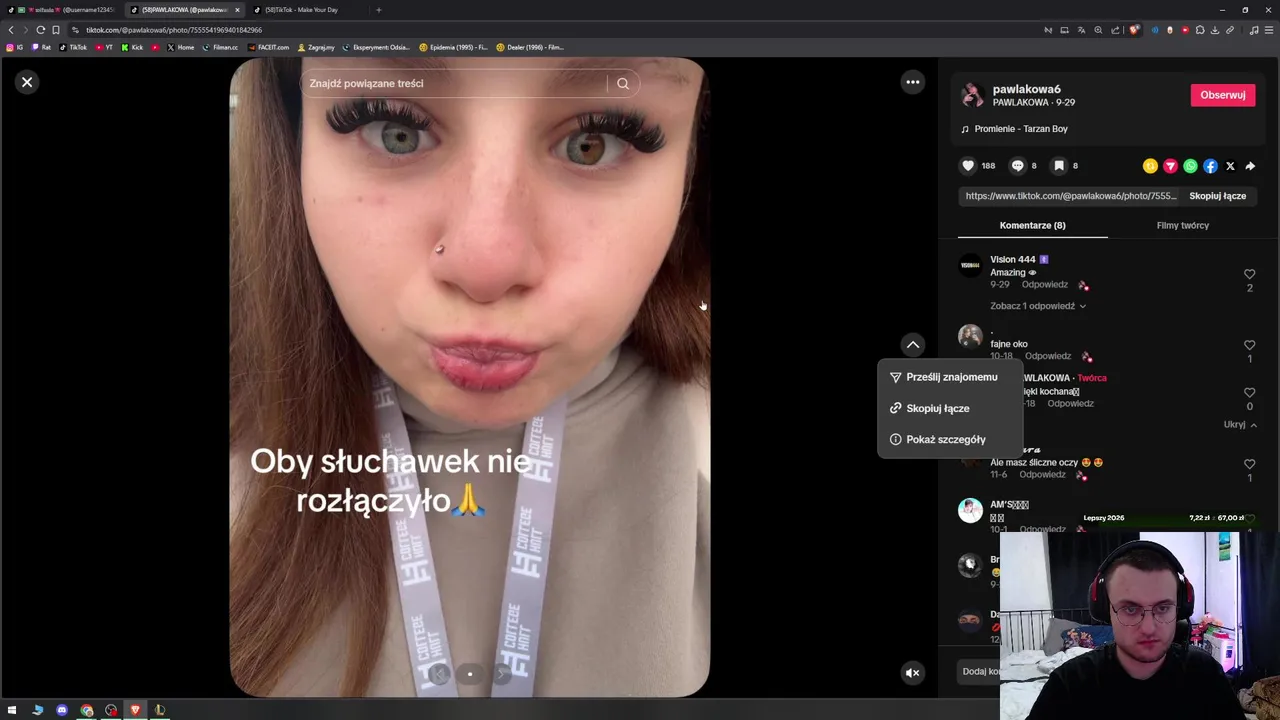Screen dimensions: 1280x720
Task: Share the post via X icon
Action: (x=1230, y=166)
